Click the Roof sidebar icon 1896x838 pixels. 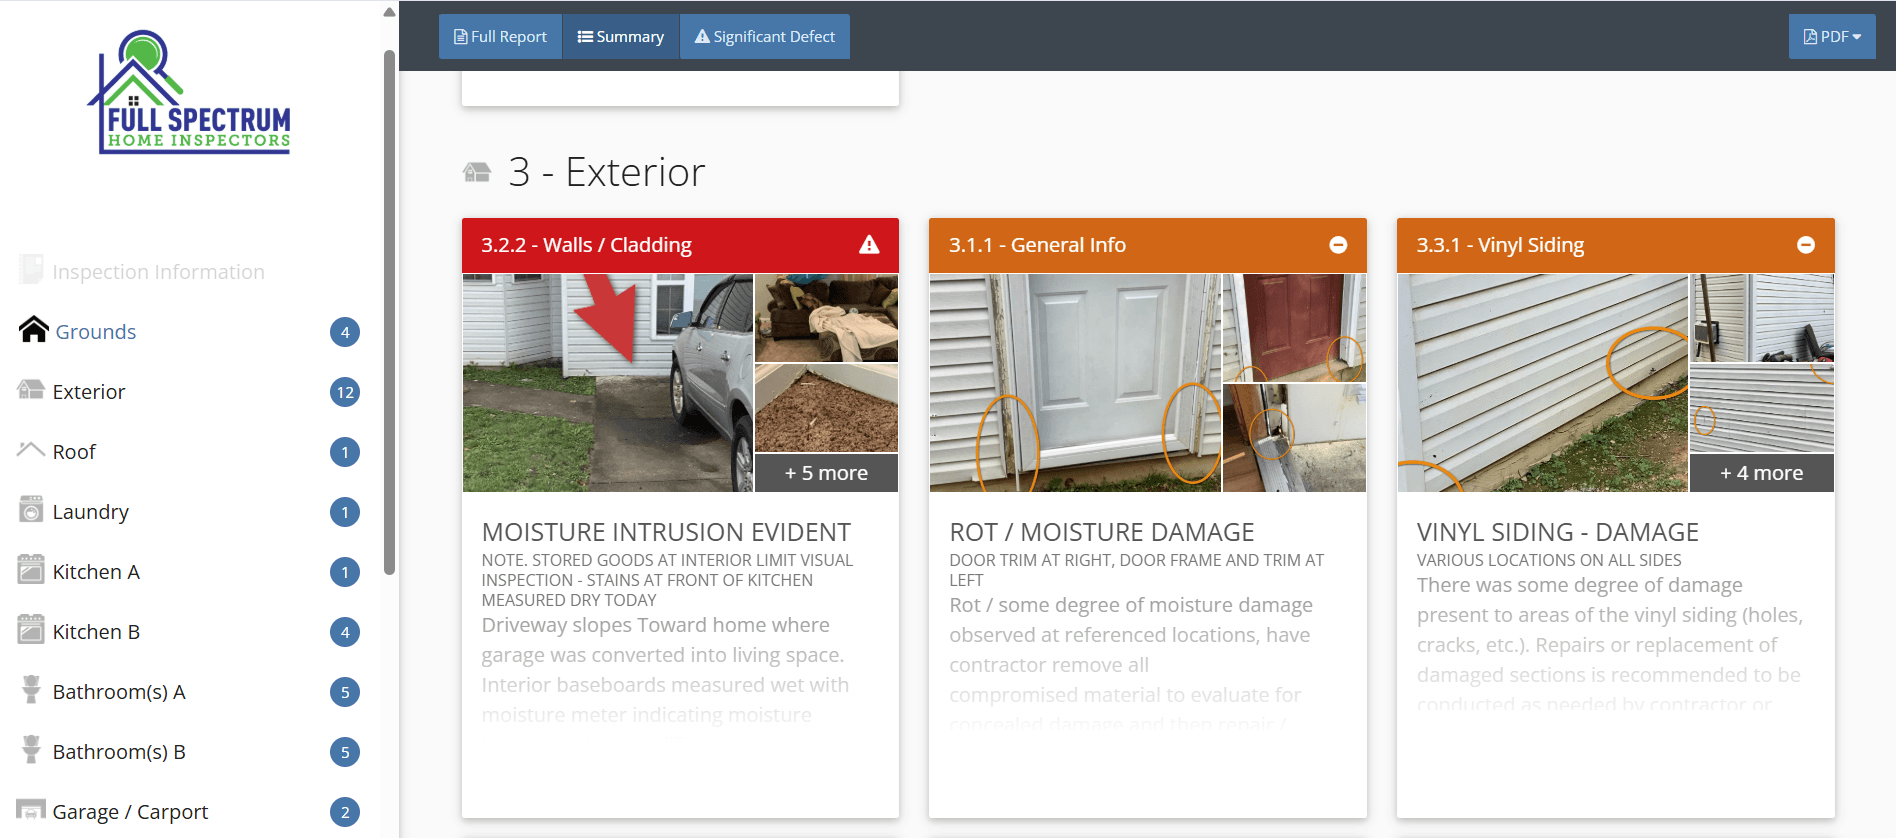(31, 449)
